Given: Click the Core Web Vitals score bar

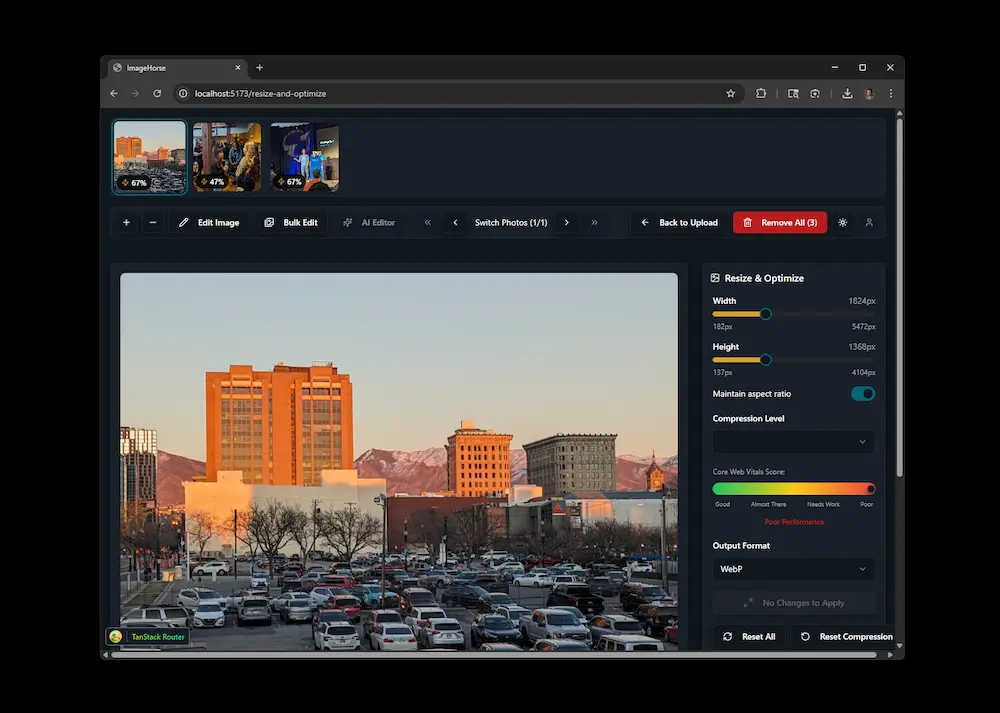Looking at the screenshot, I should [793, 489].
